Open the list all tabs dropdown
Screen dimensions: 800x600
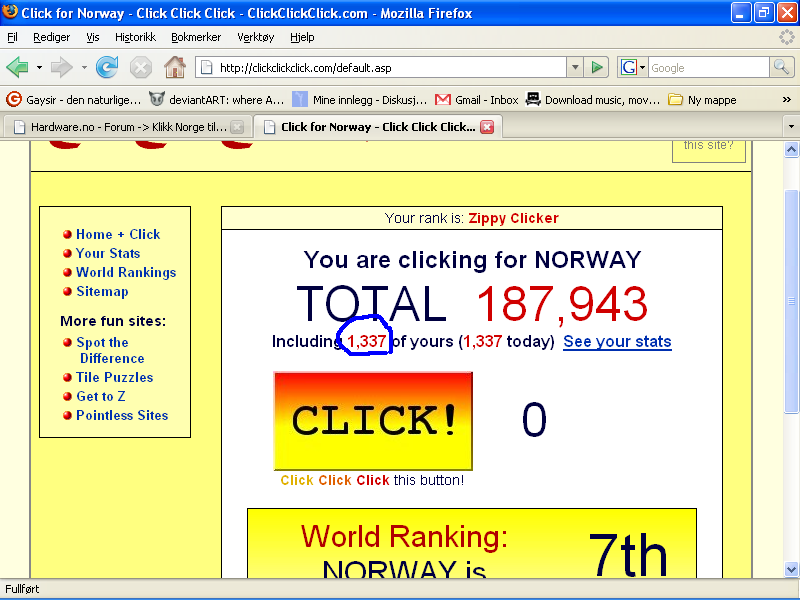[x=791, y=127]
